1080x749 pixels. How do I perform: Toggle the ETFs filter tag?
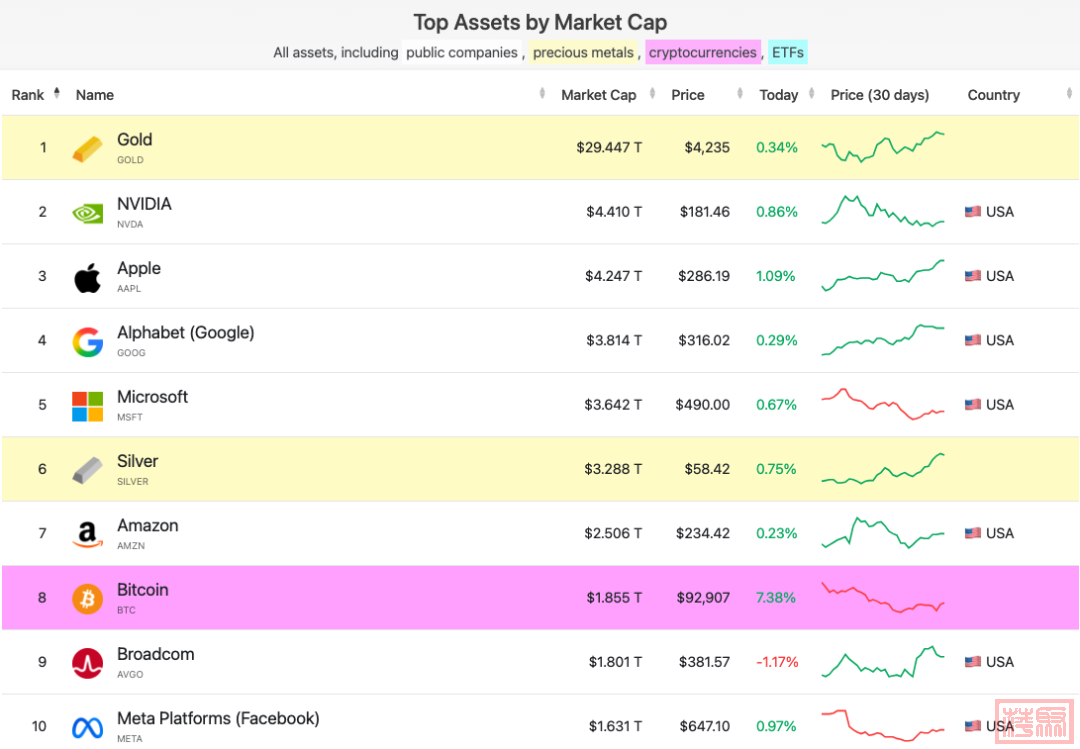[x=787, y=52]
